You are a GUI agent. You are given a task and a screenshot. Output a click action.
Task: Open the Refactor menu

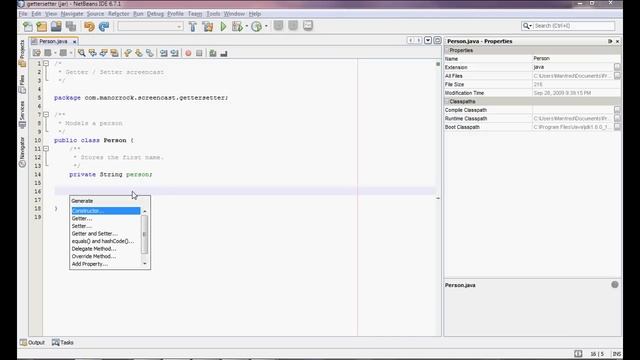[x=118, y=13]
